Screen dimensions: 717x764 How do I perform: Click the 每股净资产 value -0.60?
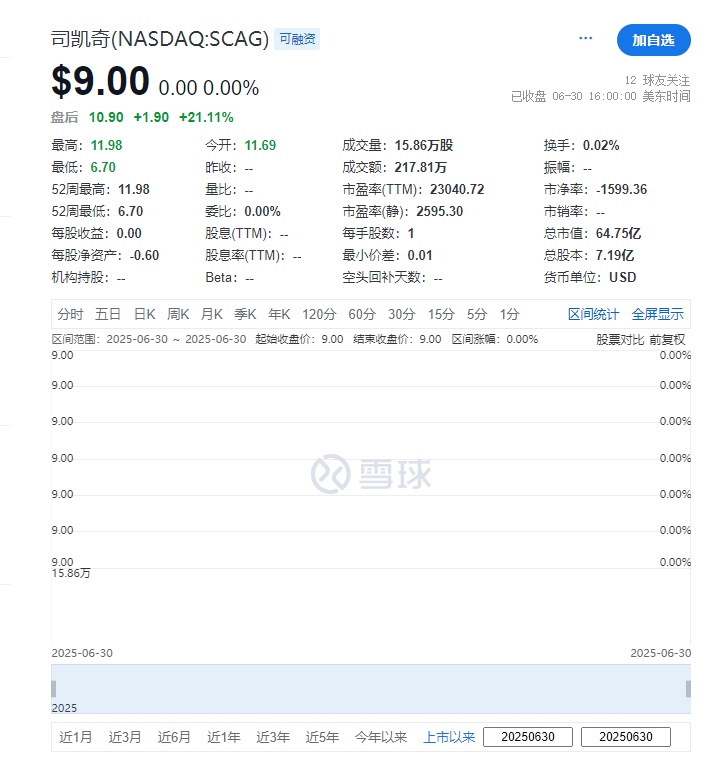pos(144,255)
